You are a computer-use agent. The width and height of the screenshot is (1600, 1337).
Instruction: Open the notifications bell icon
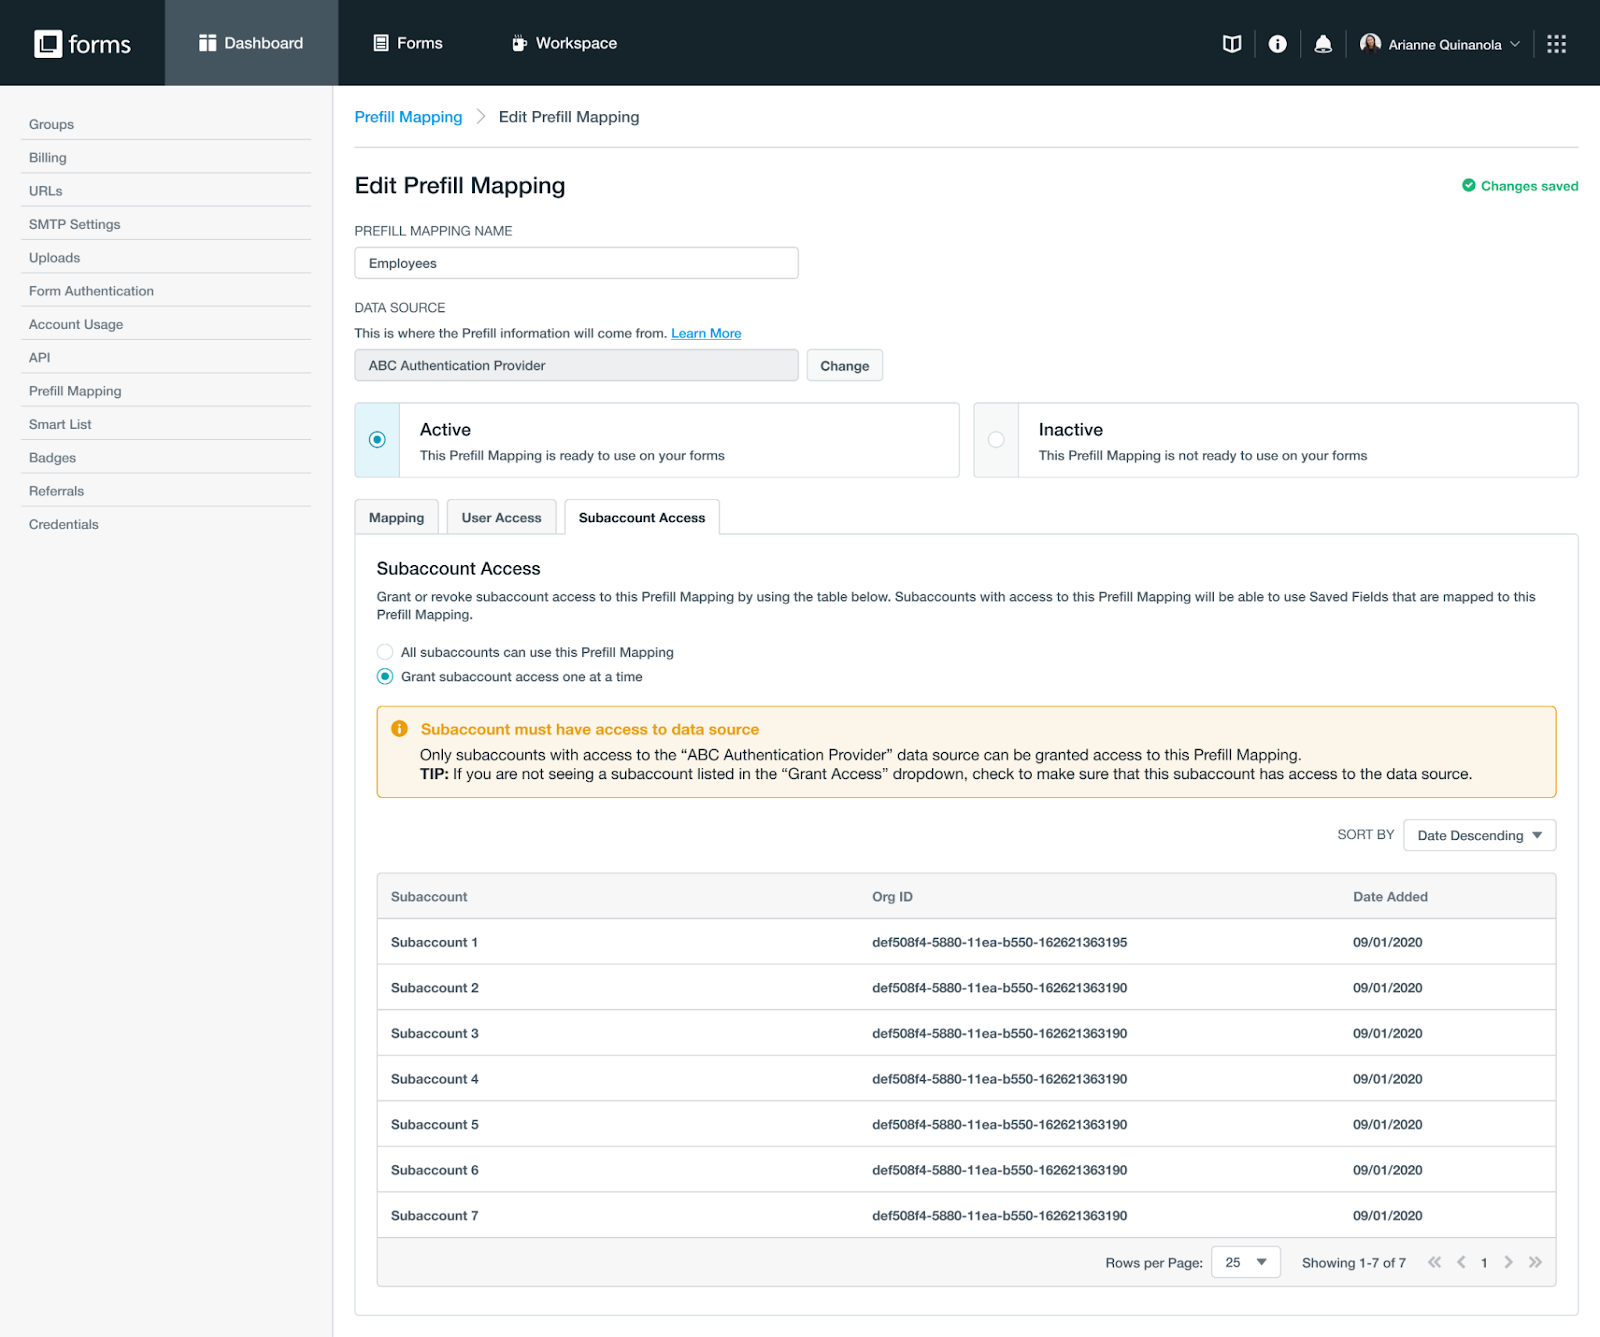[x=1323, y=44]
